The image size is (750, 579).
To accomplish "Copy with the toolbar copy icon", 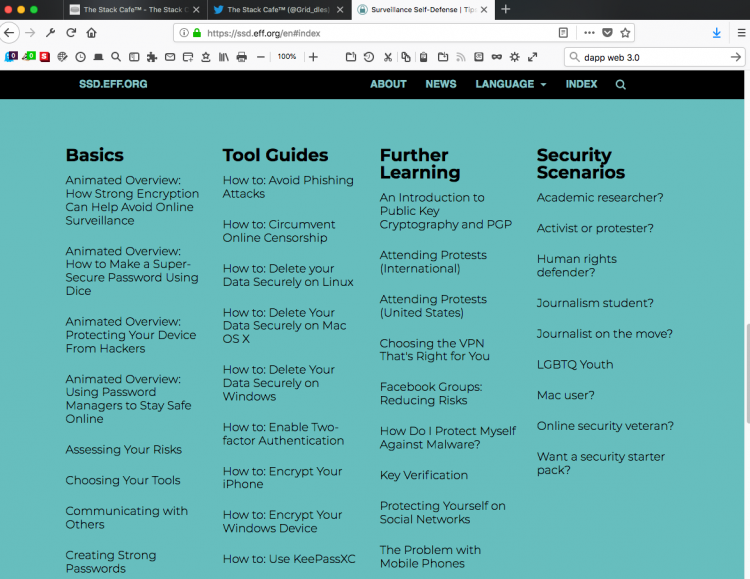I will coord(406,57).
